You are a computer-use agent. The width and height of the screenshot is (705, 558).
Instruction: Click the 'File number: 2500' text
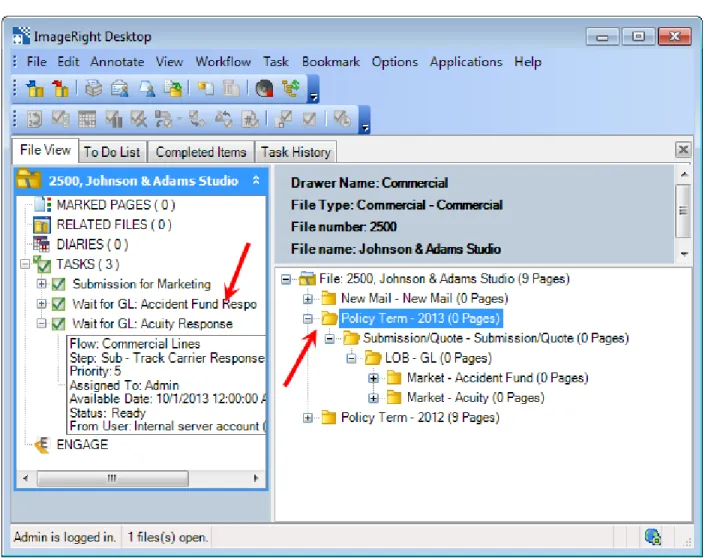(x=344, y=227)
